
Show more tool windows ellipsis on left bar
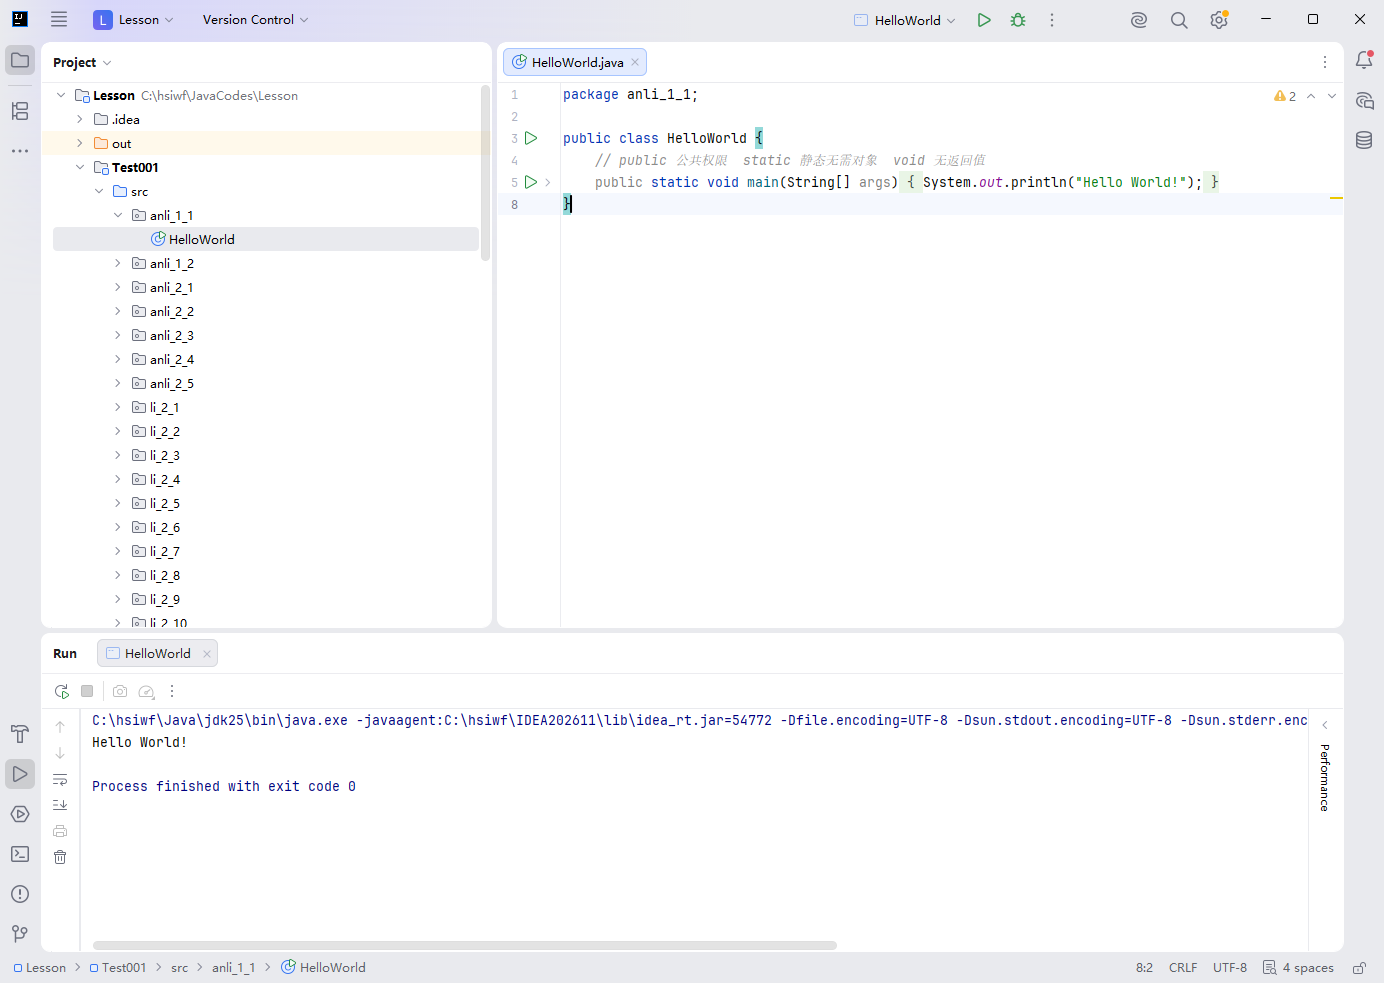[20, 151]
